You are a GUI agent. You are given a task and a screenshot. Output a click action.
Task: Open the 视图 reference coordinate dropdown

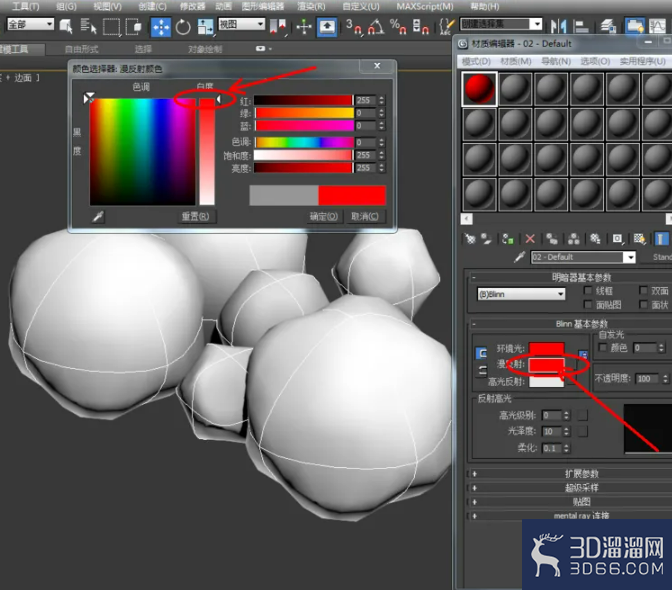click(241, 24)
